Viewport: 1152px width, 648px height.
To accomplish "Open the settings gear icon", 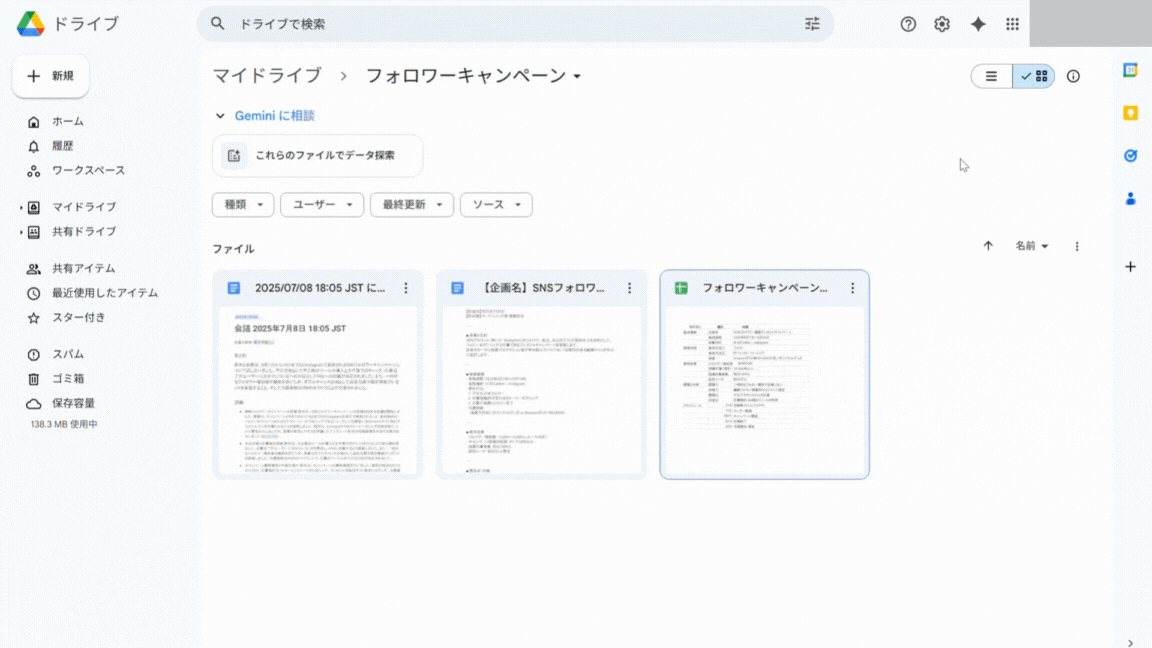I will pos(942,24).
